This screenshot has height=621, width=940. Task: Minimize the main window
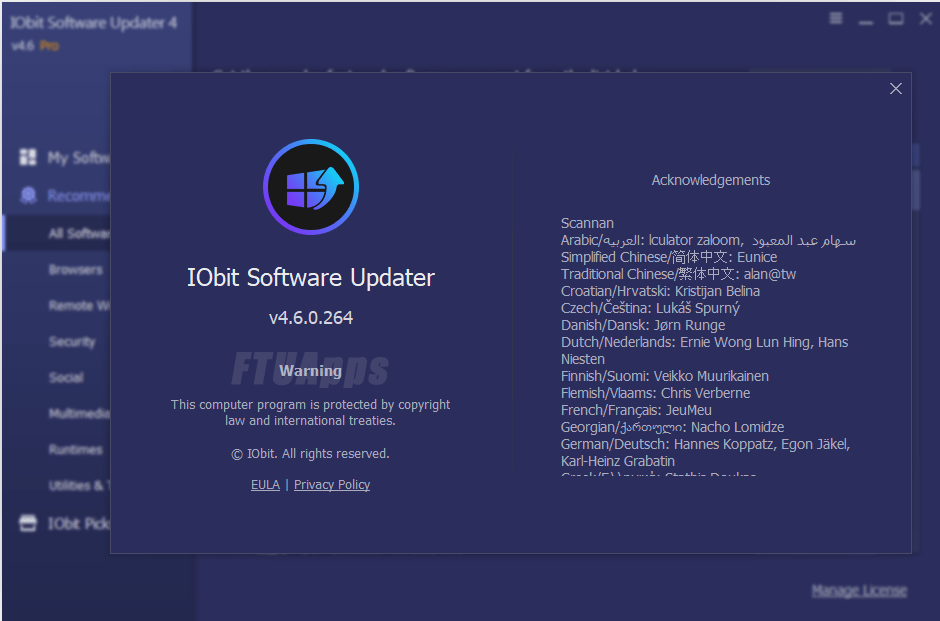tap(865, 20)
